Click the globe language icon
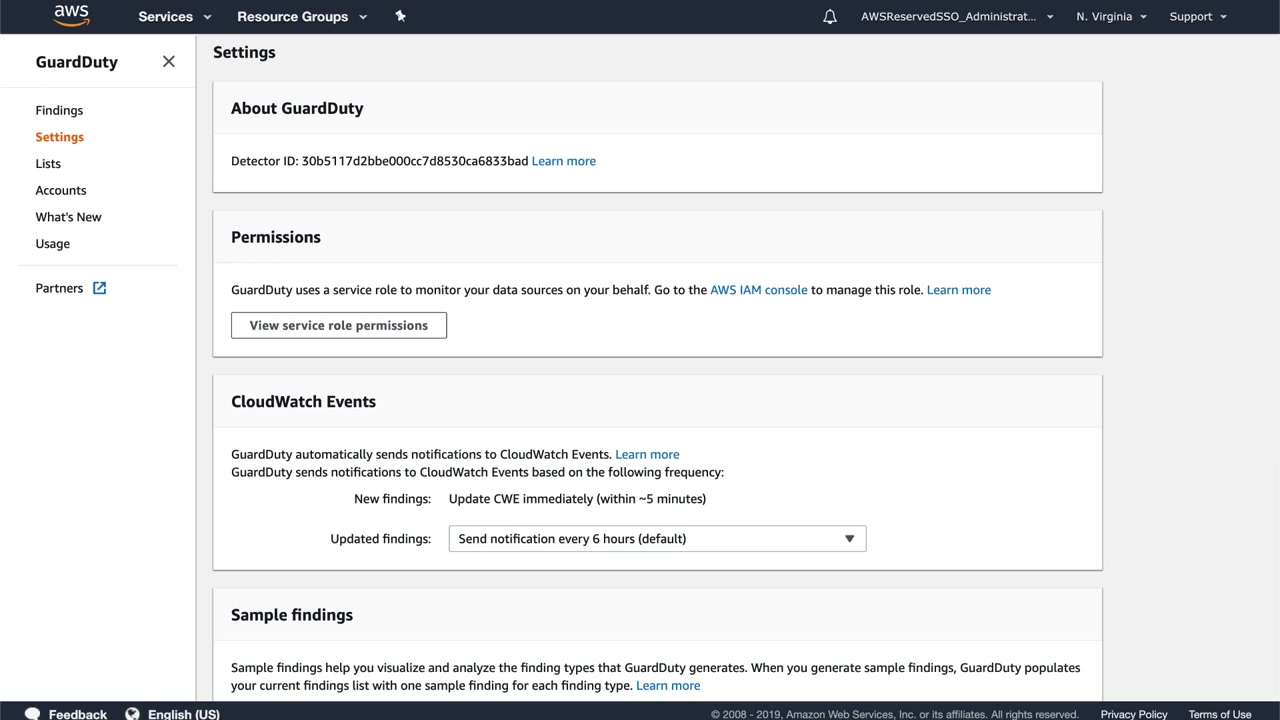Screen dimensions: 1280x720 [132, 714]
